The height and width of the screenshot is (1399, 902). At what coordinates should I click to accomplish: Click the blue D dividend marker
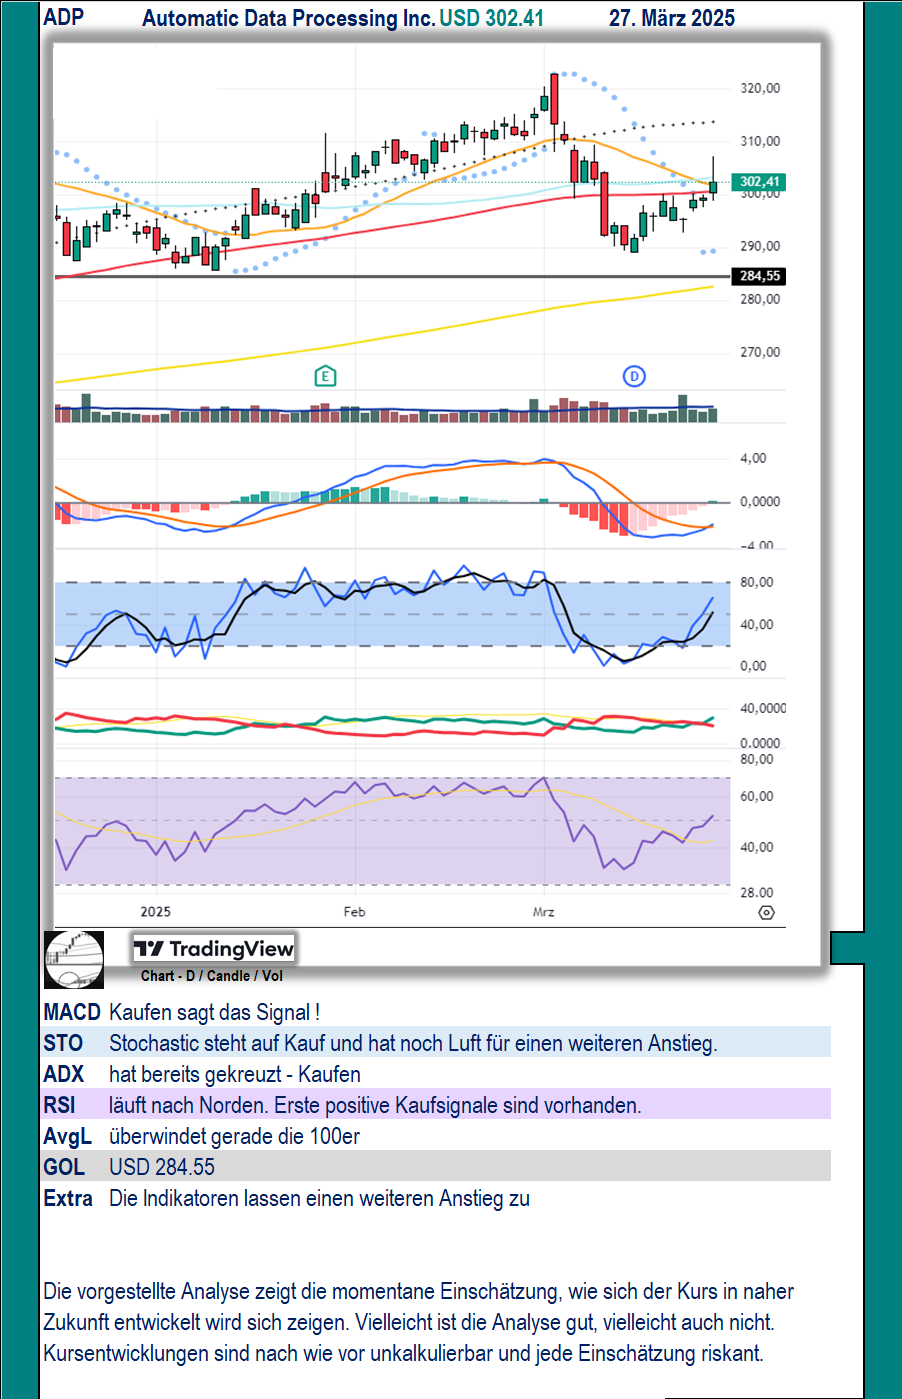(634, 376)
